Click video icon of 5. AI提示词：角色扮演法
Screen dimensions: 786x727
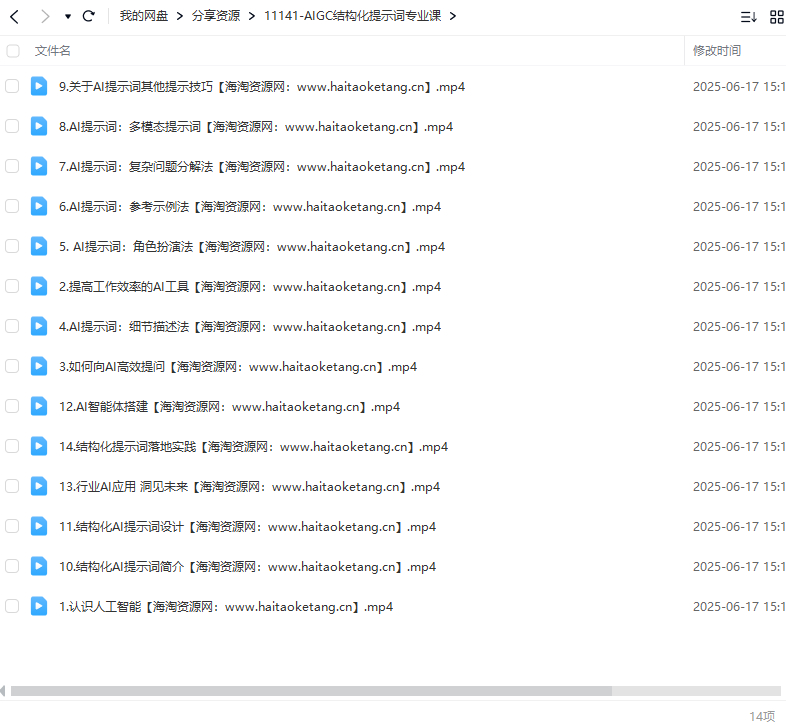tap(39, 246)
